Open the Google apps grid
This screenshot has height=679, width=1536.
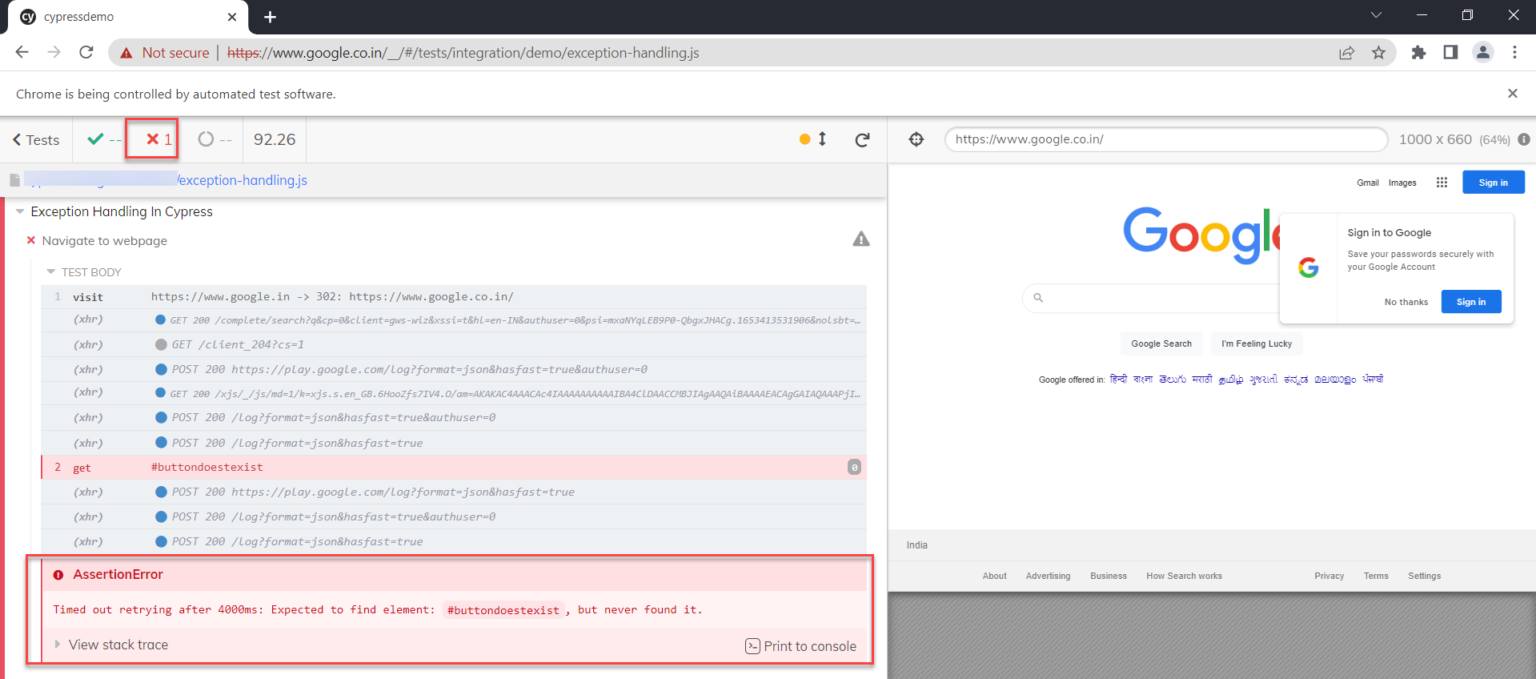(1441, 182)
